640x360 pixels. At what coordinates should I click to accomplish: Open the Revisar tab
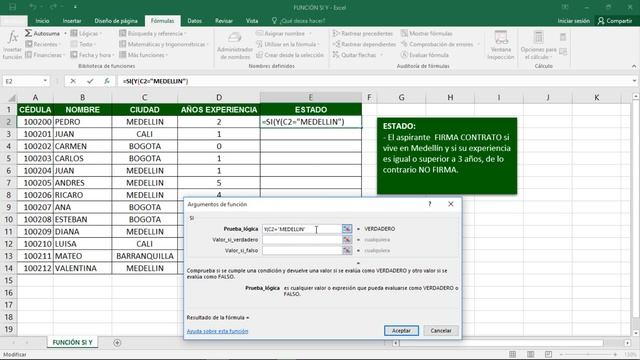pyautogui.click(x=224, y=21)
